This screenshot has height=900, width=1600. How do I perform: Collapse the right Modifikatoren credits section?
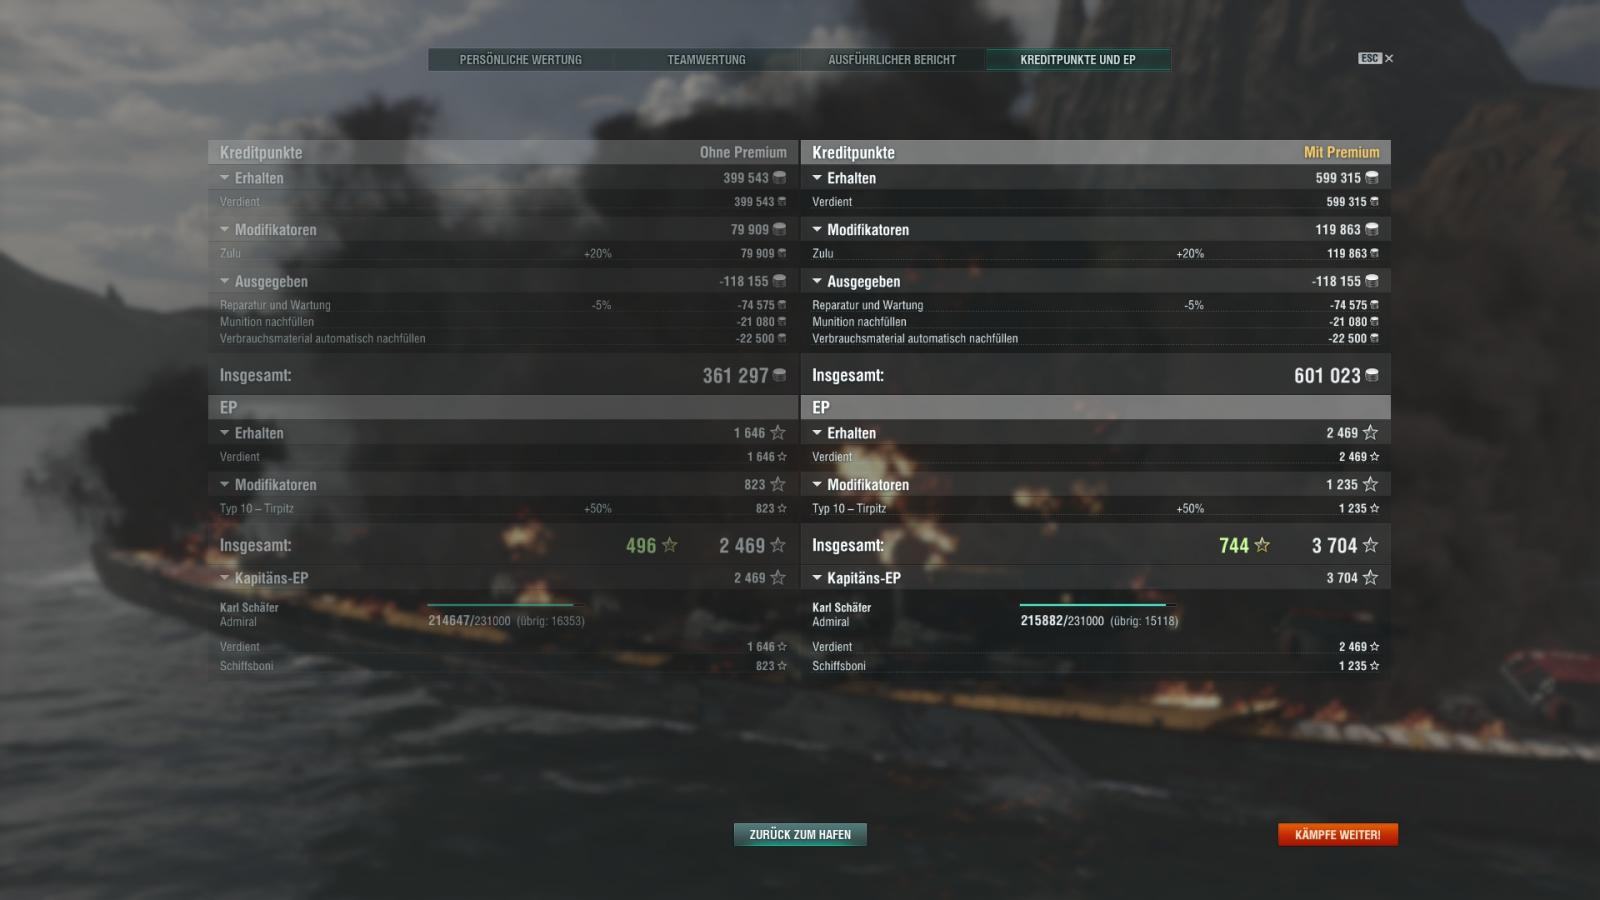[x=817, y=230]
